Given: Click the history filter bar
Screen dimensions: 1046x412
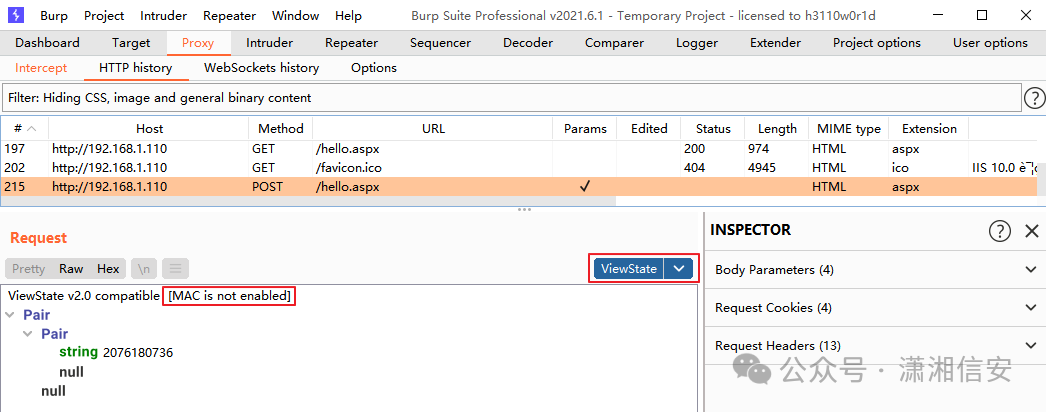Looking at the screenshot, I should [x=512, y=98].
